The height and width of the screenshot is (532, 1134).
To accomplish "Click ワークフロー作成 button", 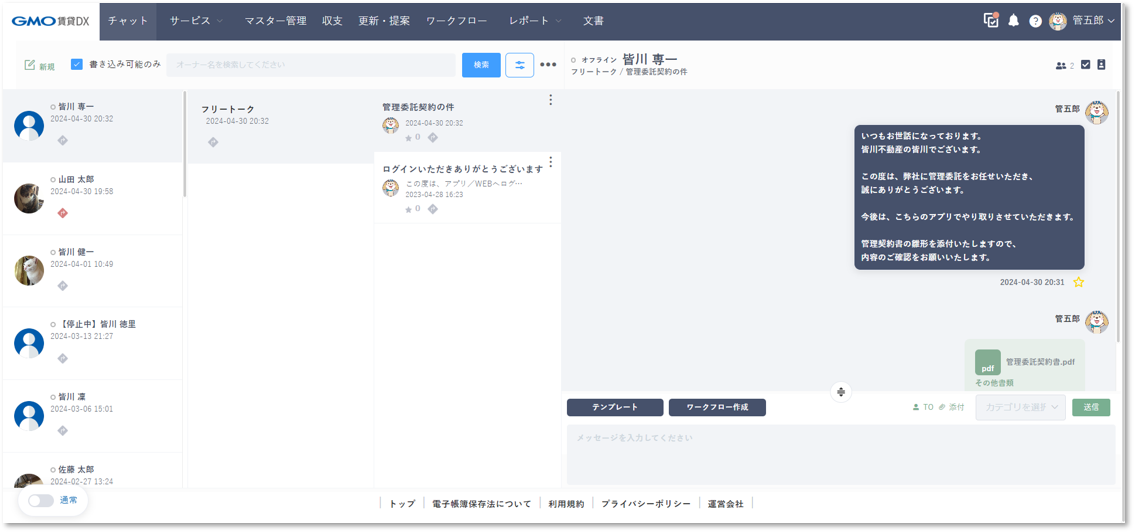I will point(717,407).
